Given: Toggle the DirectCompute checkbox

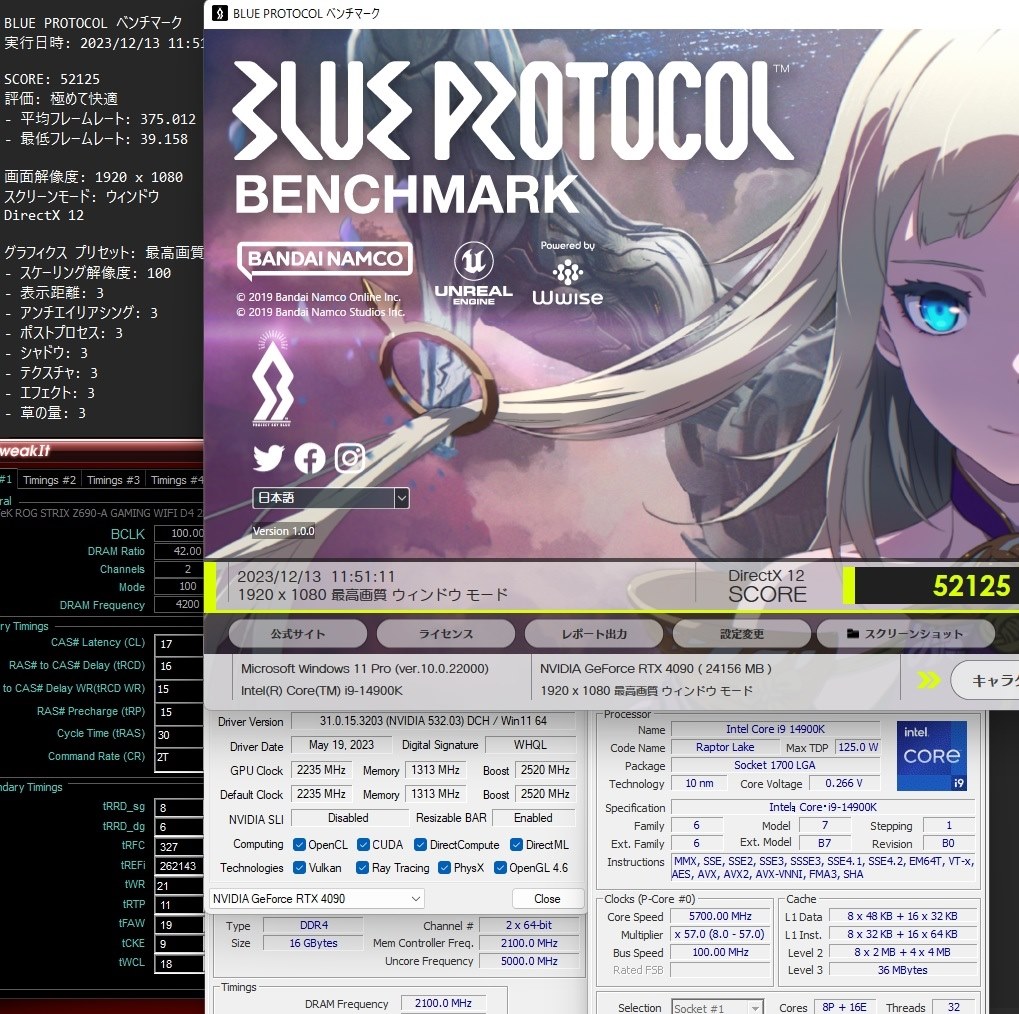Looking at the screenshot, I should tap(420, 844).
